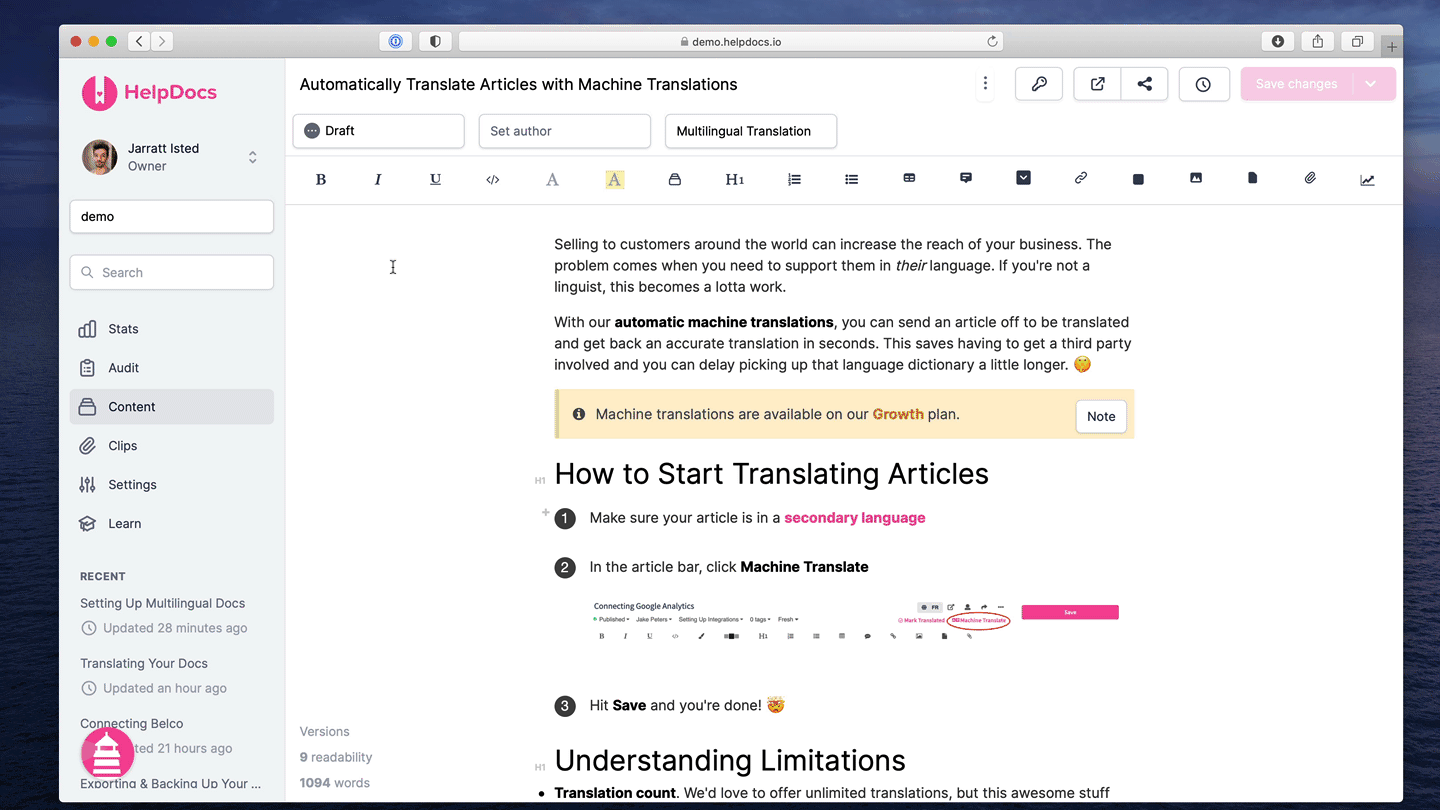Toggle bold formatting in the editor toolbar
The image size is (1440, 810).
[321, 180]
